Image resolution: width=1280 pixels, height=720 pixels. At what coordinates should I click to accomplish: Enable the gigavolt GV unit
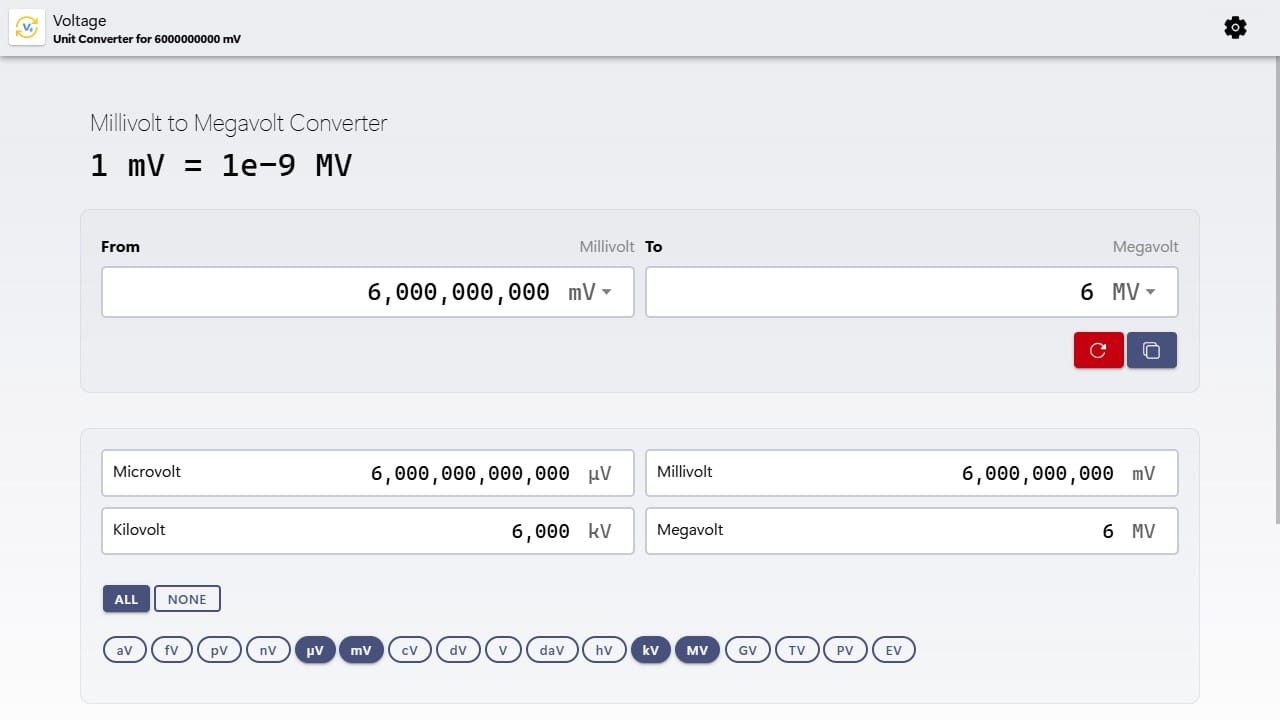click(747, 649)
